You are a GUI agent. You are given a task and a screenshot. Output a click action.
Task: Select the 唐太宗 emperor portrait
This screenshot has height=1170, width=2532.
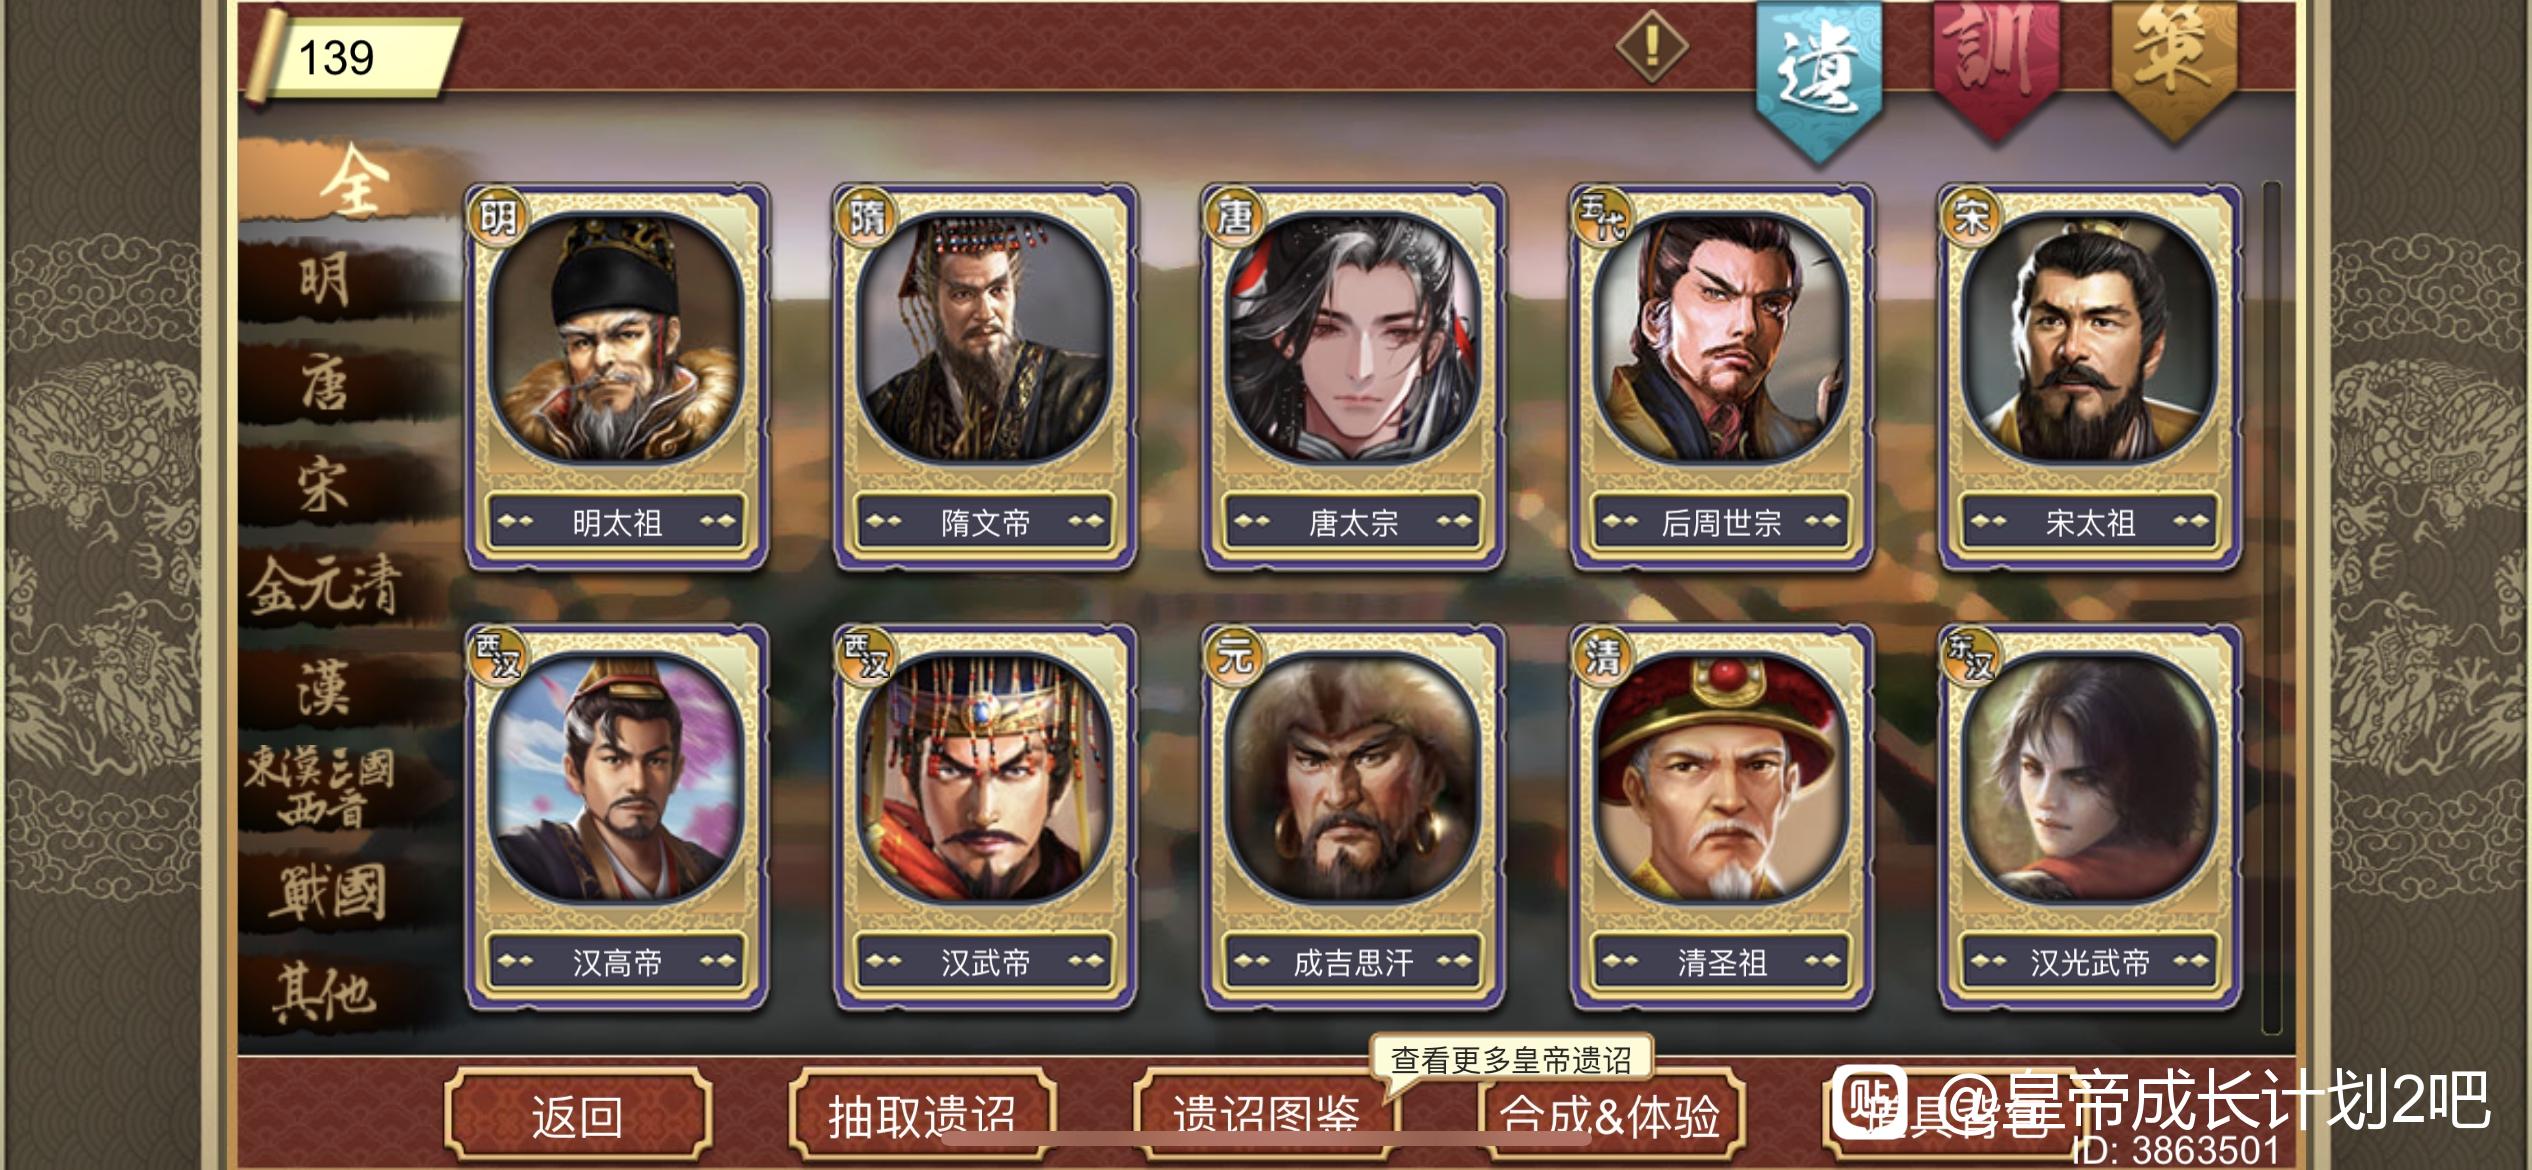1353,340
